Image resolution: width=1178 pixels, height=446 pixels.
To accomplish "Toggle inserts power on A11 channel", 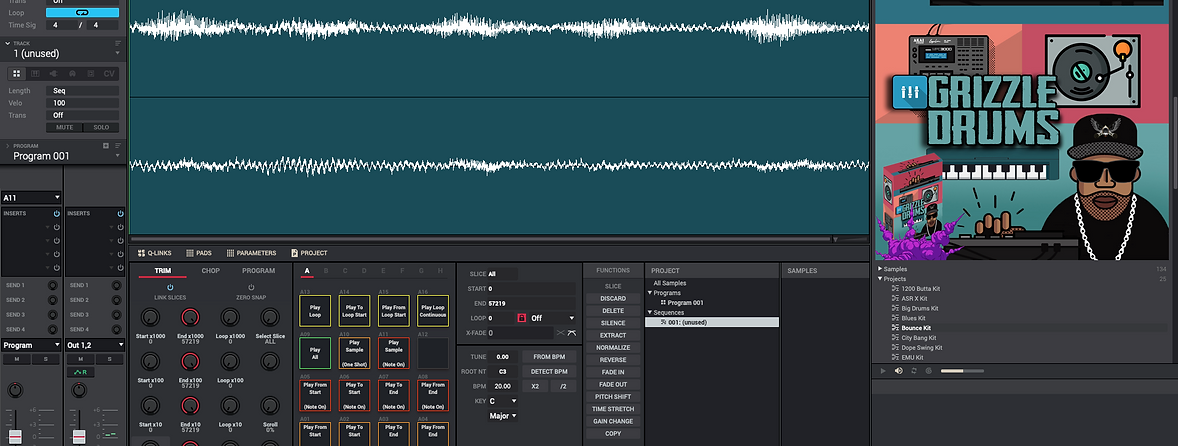I will click(x=56, y=214).
